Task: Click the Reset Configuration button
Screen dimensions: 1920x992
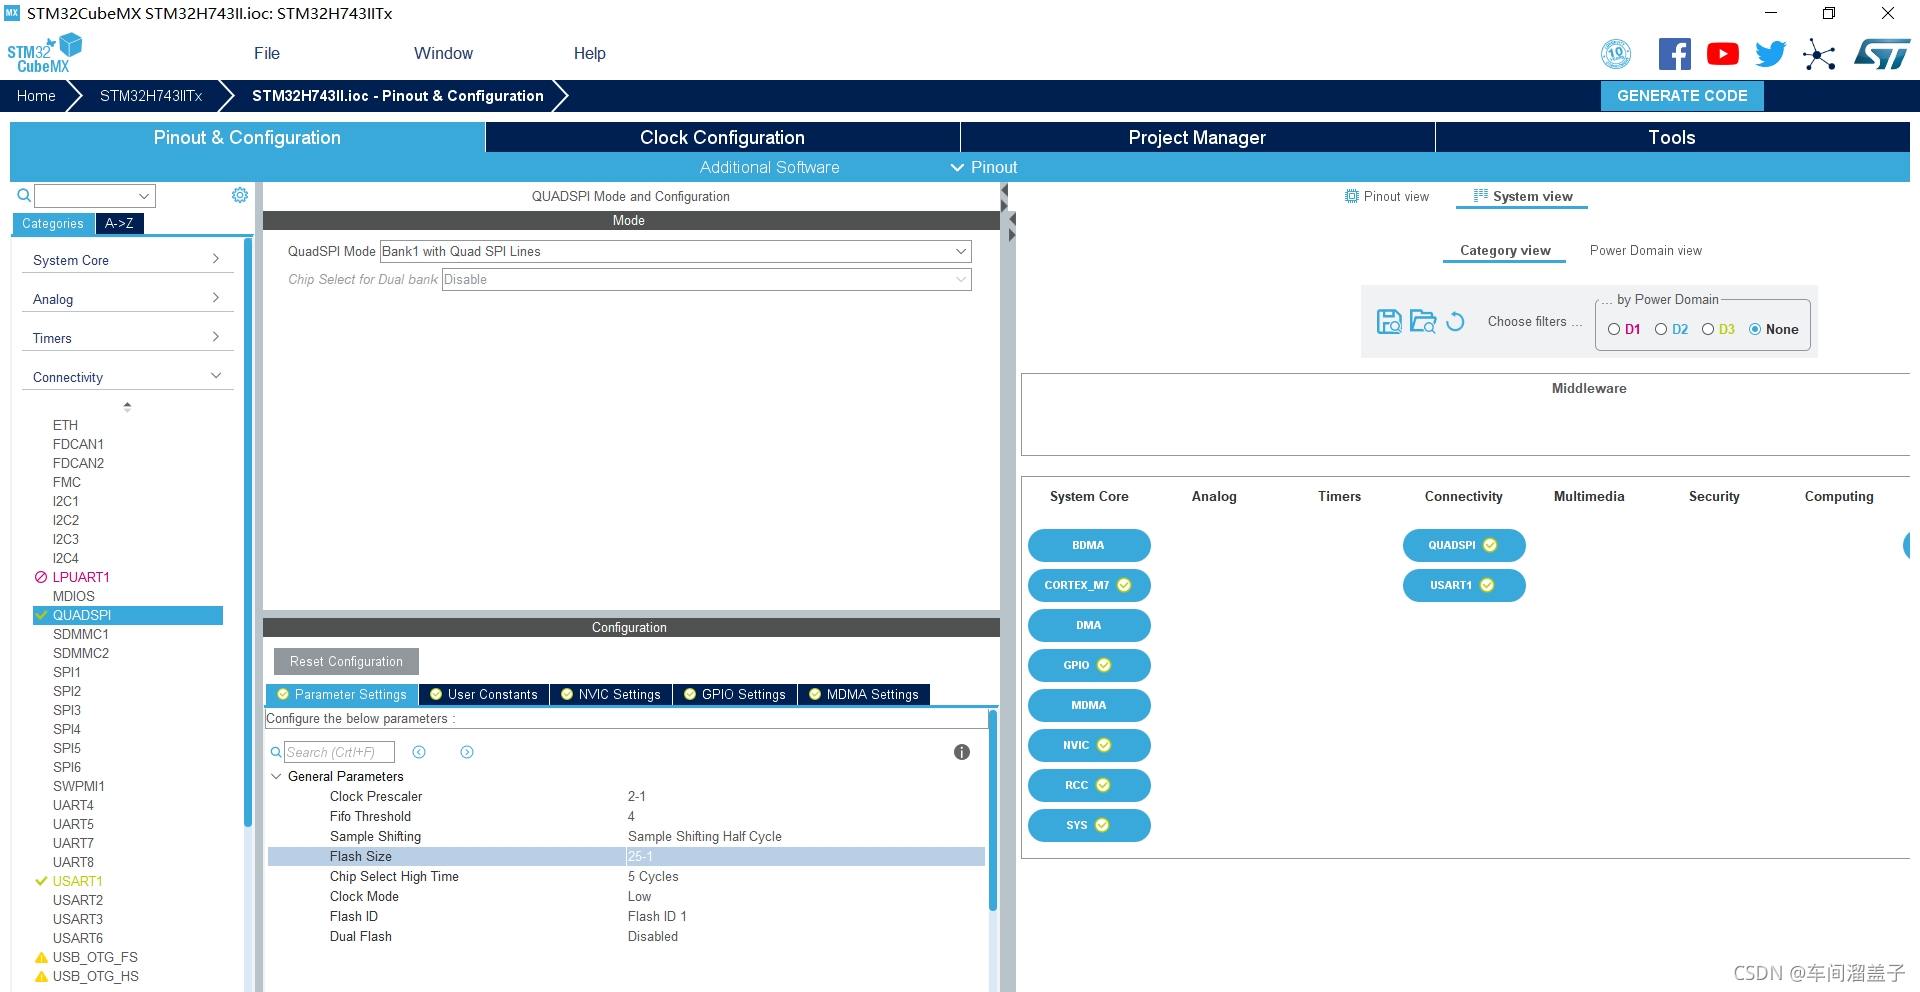Action: (346, 661)
